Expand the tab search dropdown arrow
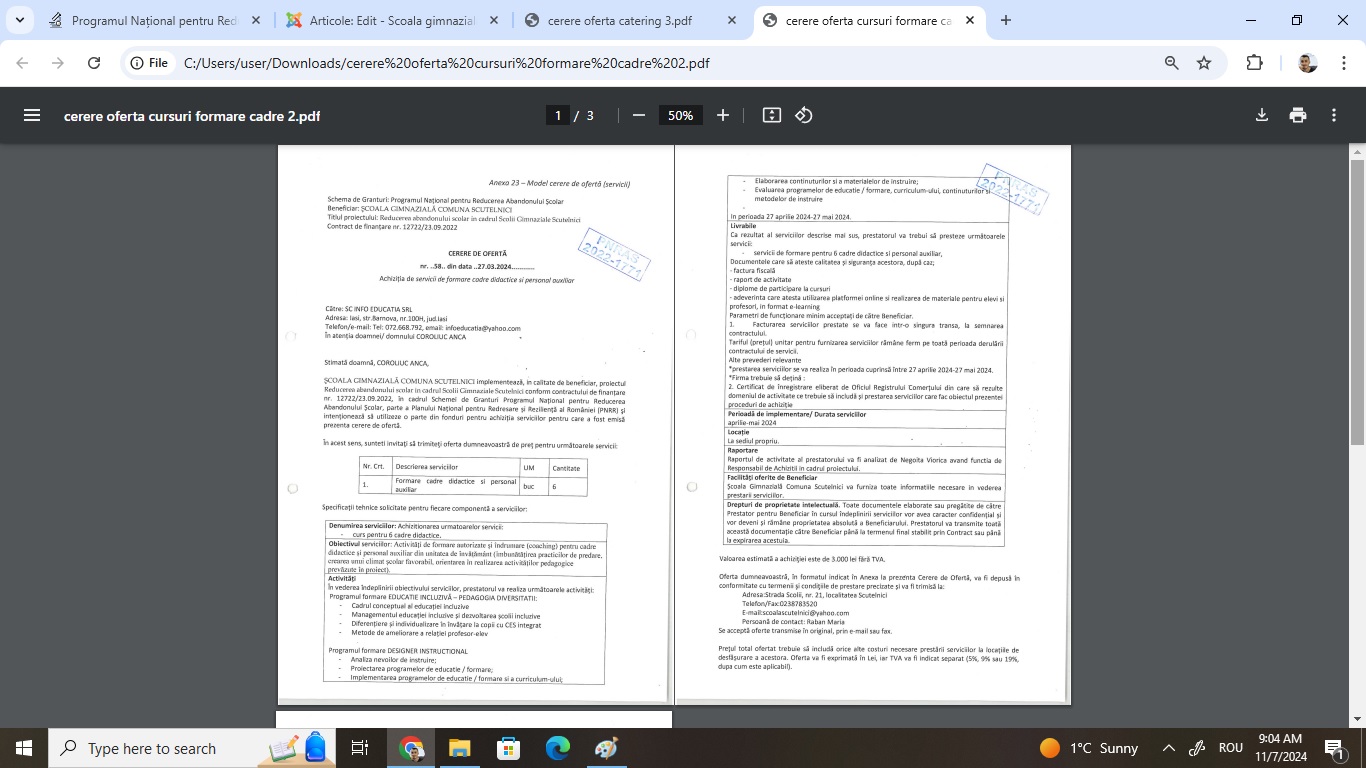 pos(19,20)
